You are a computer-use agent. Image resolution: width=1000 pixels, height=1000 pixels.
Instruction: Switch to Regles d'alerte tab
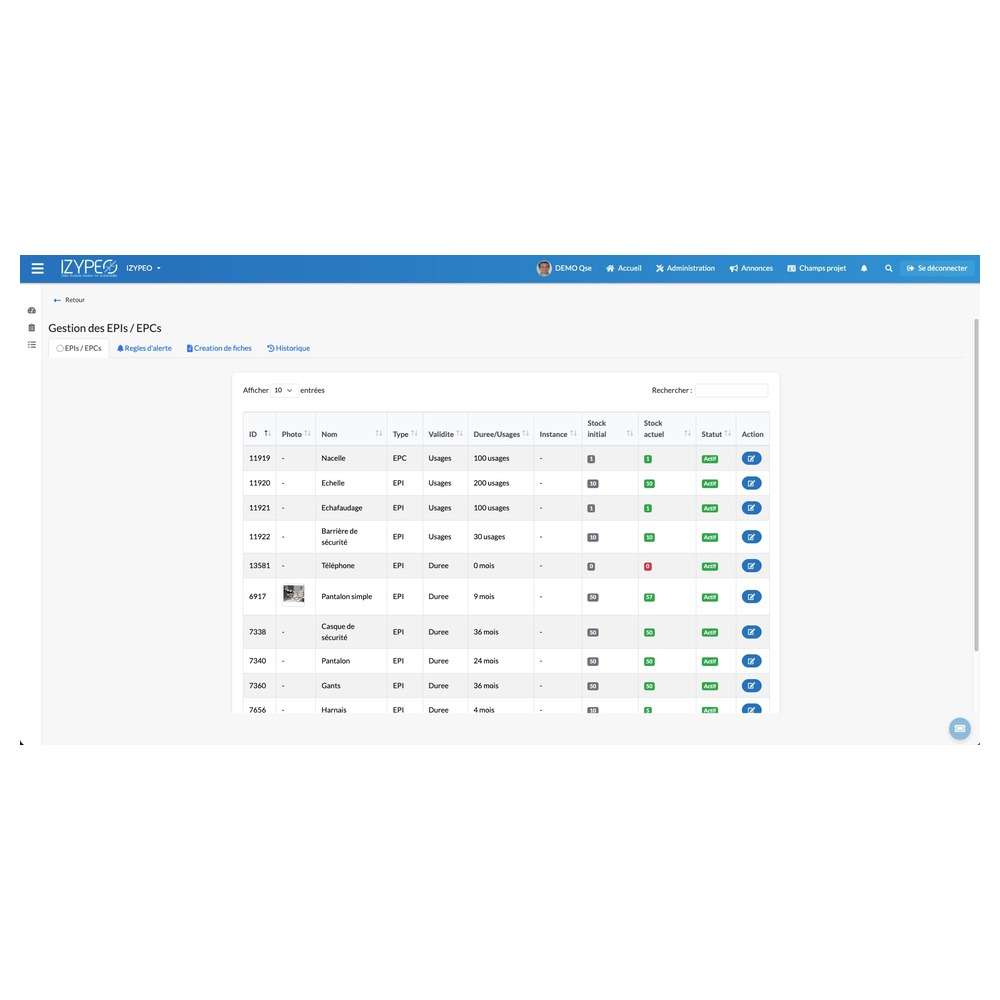144,348
